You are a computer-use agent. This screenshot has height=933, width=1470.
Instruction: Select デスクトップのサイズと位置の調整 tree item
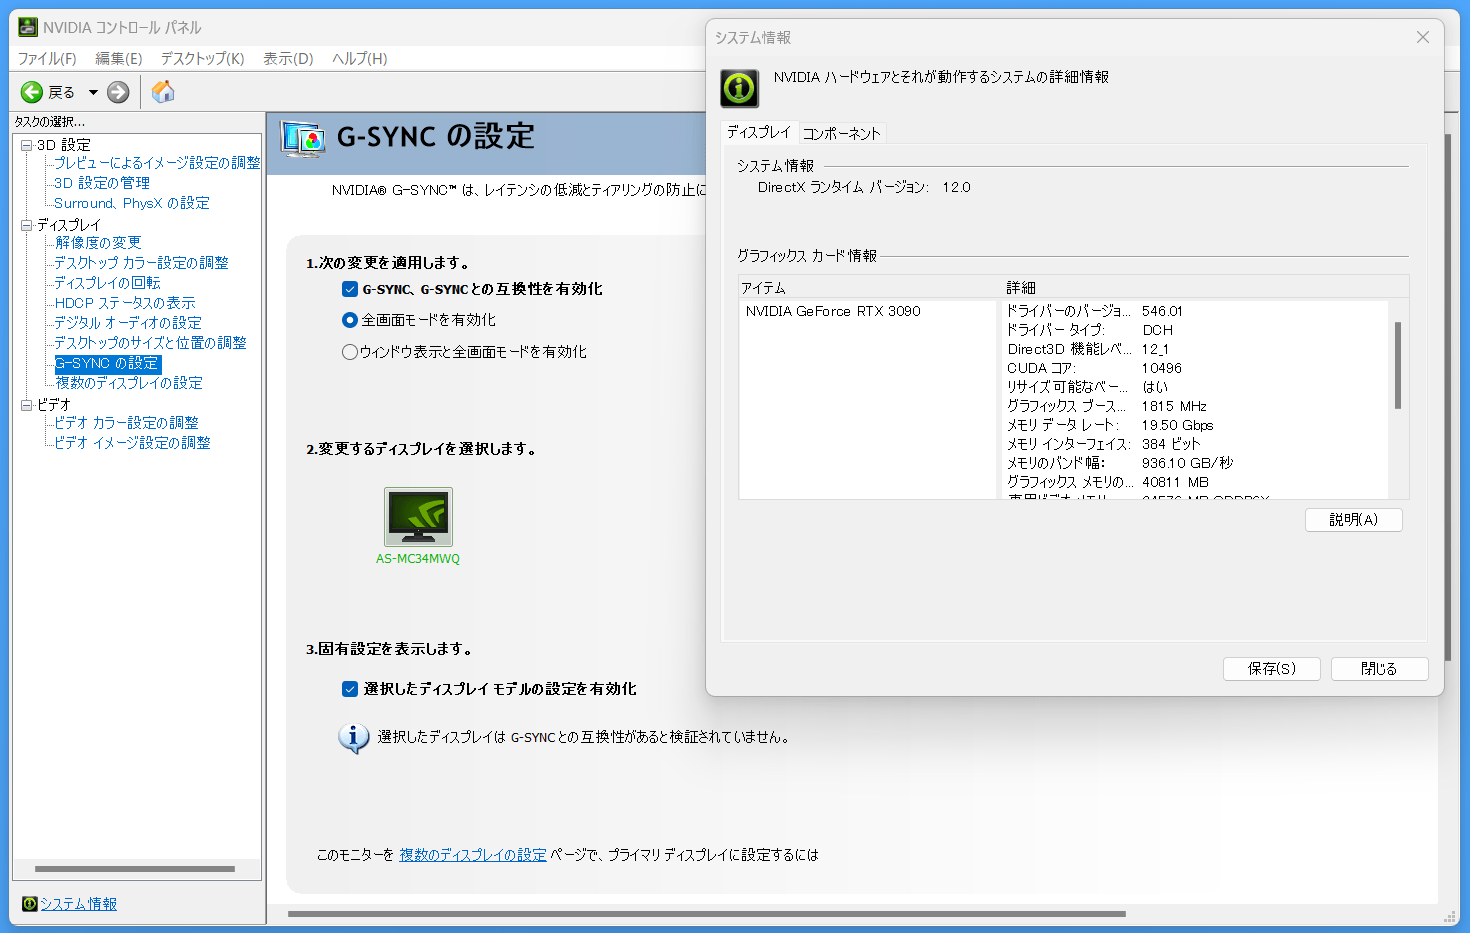point(150,343)
